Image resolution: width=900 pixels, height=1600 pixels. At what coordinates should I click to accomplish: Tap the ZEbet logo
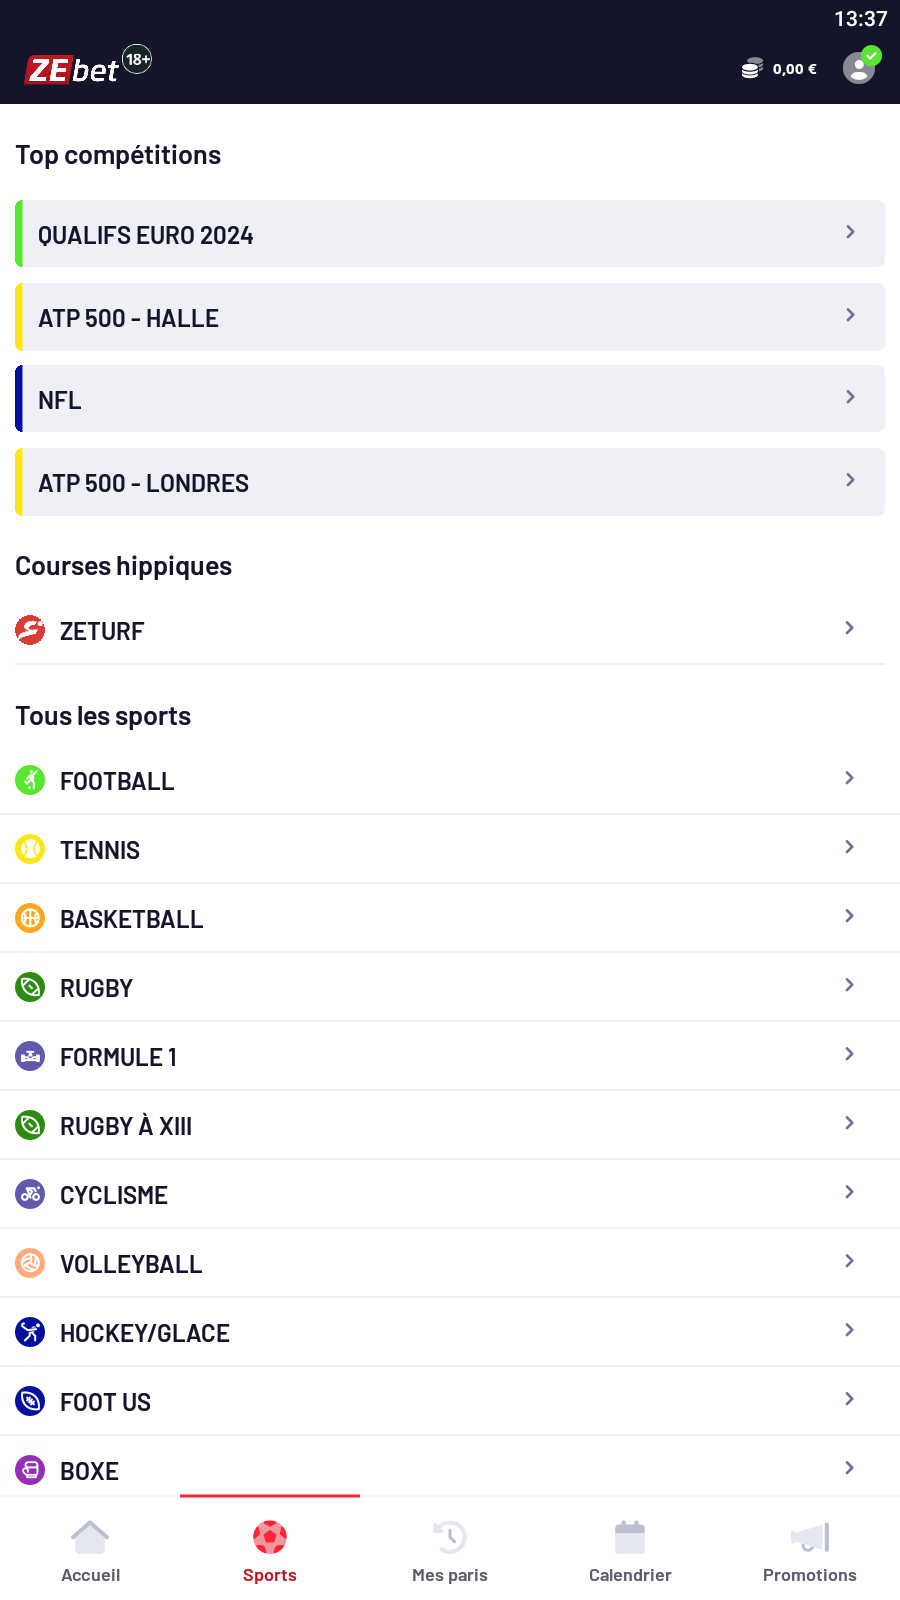(73, 70)
